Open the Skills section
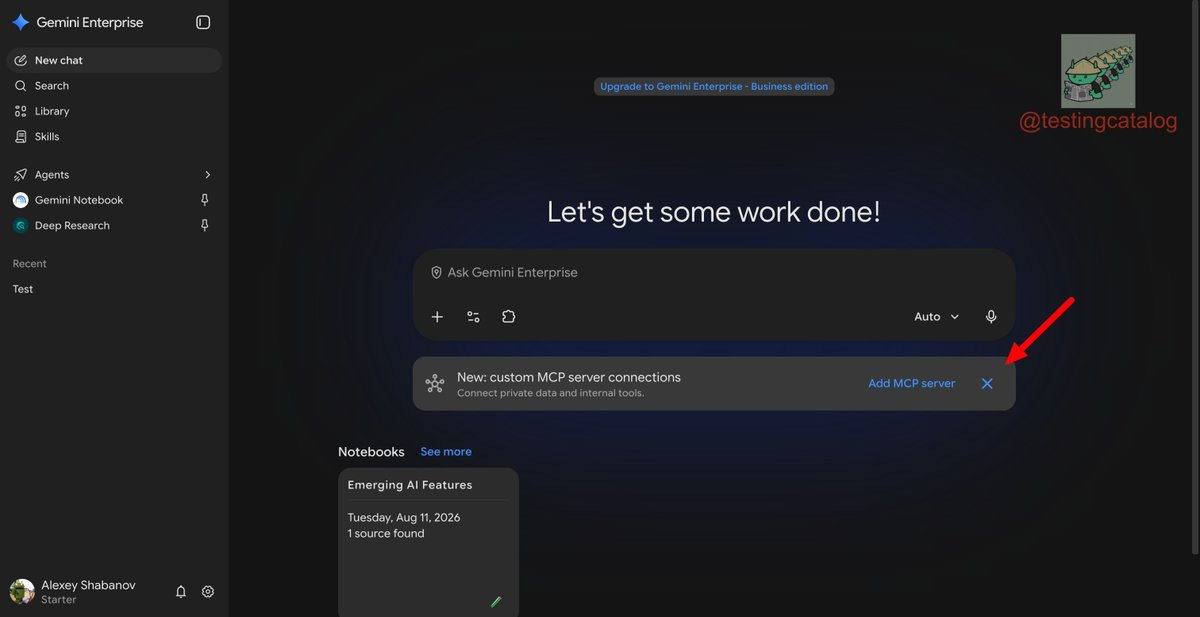 [114, 136]
